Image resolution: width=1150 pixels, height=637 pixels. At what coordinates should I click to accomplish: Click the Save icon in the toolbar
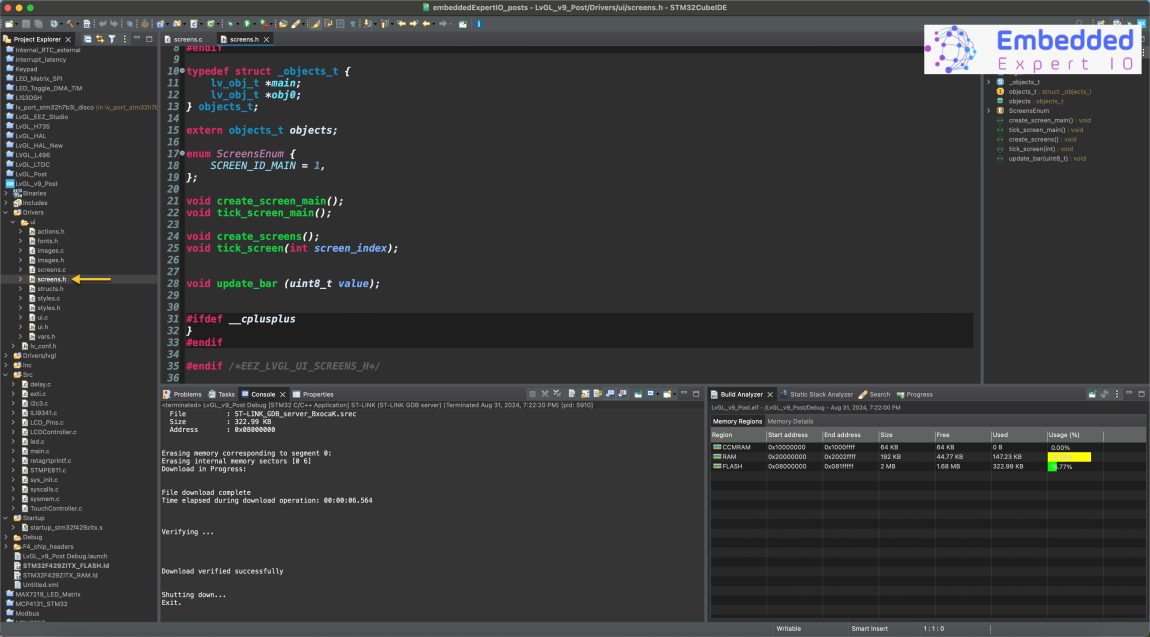[26, 22]
